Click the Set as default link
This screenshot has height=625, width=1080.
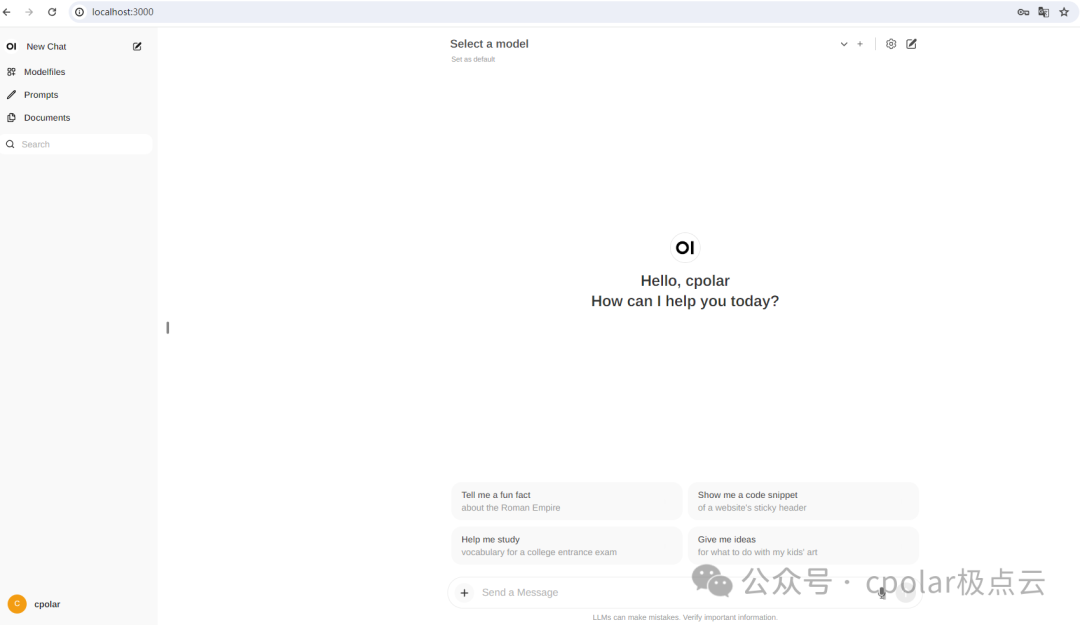[473, 59]
